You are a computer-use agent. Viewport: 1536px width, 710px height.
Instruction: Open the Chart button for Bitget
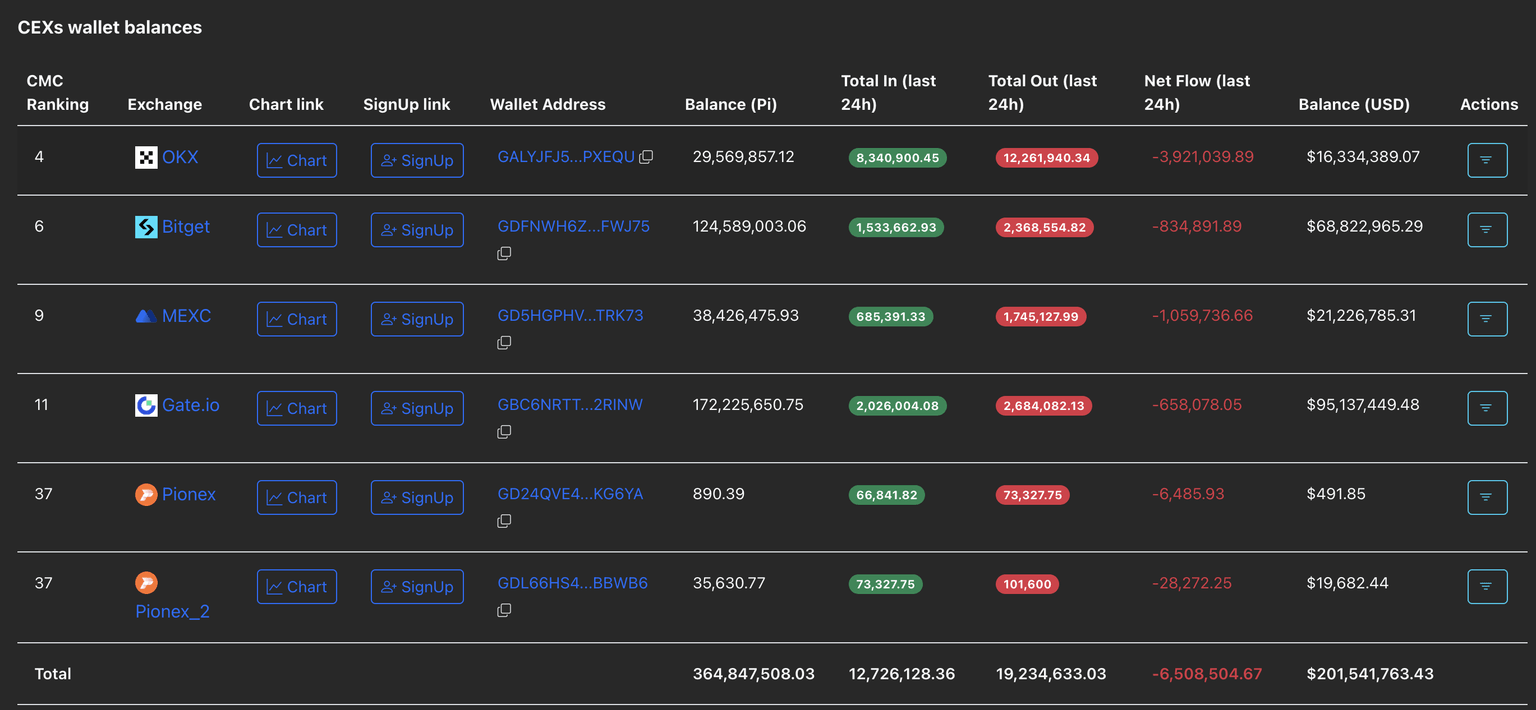[x=296, y=230]
